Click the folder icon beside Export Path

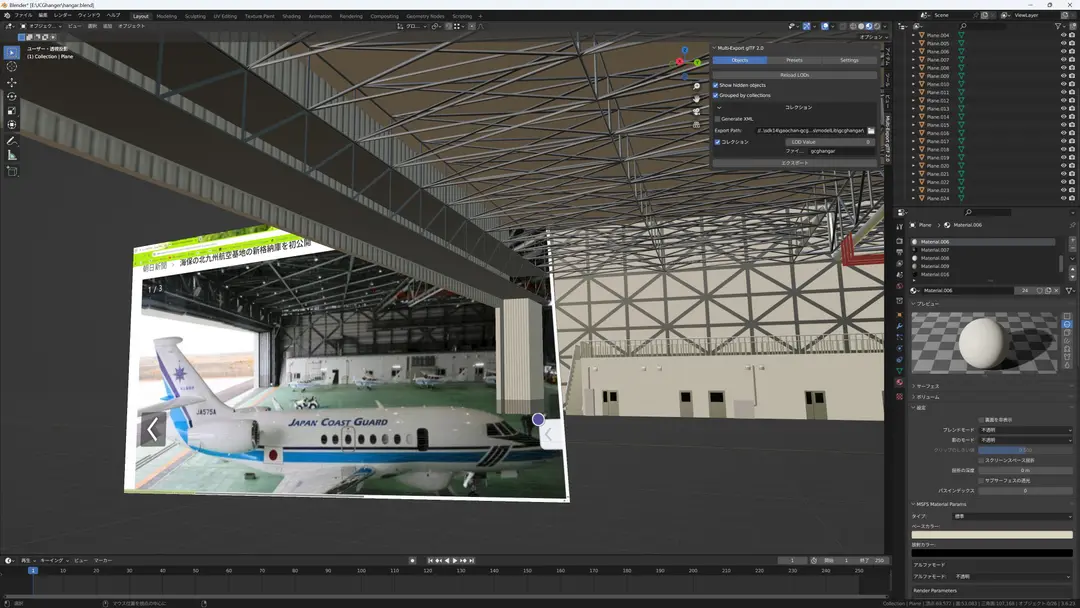point(871,130)
